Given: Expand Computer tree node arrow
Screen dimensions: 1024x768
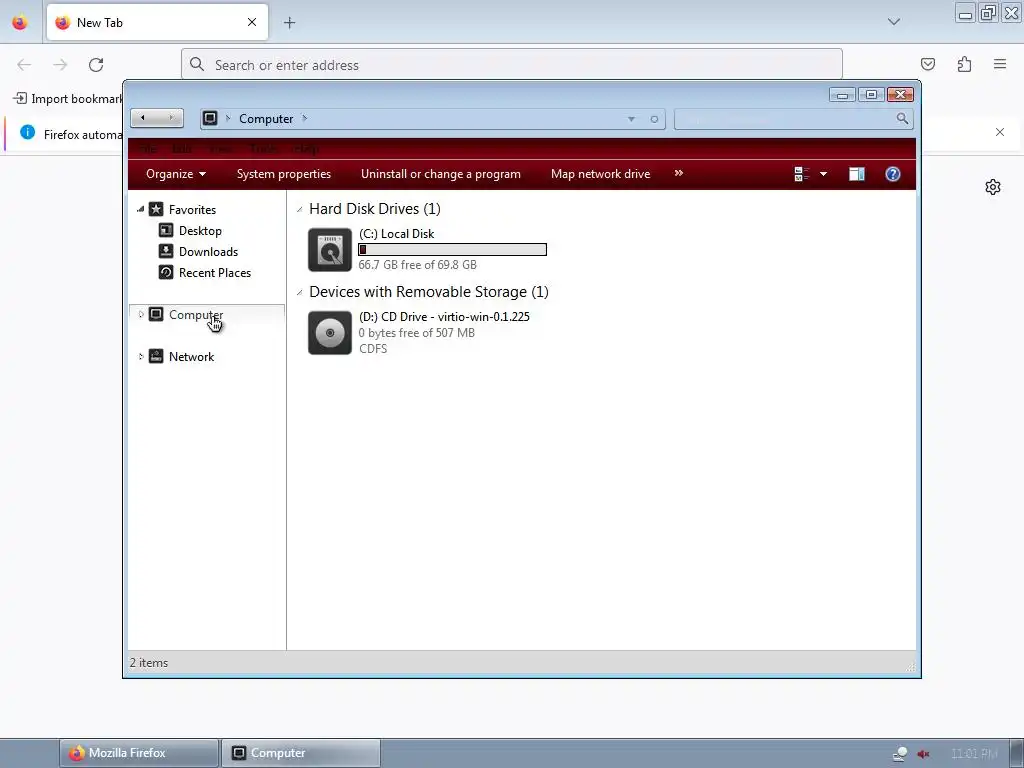Looking at the screenshot, I should coord(140,315).
